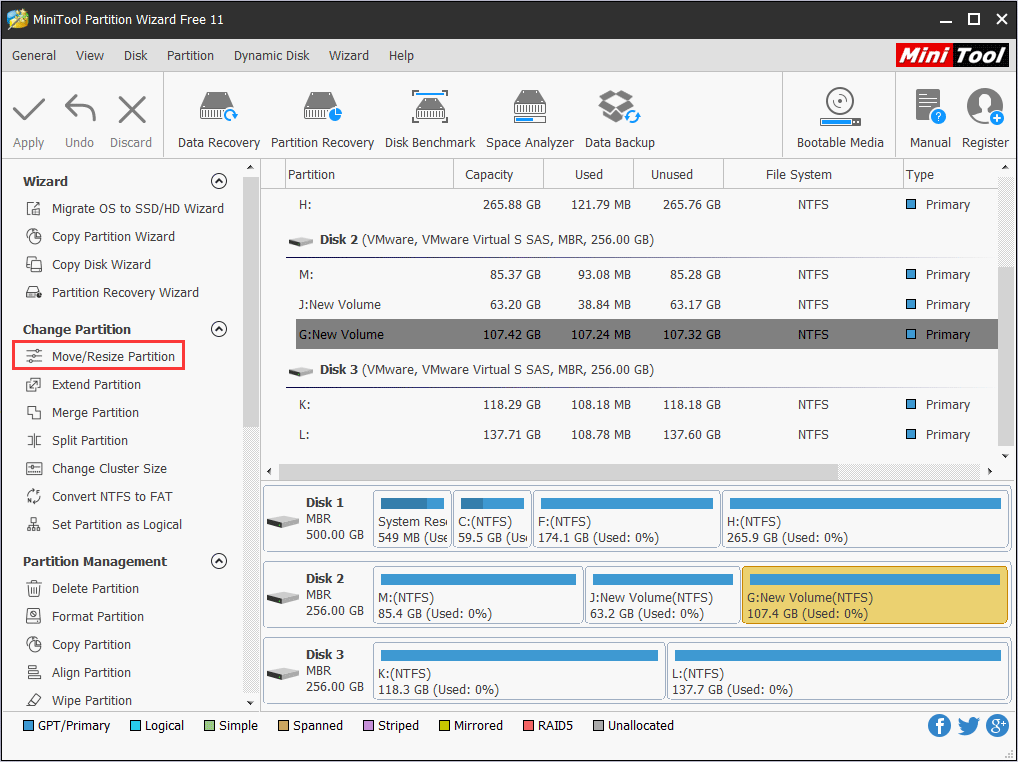The width and height of the screenshot is (1018, 762).
Task: Sort by the Used column header
Action: (x=588, y=175)
